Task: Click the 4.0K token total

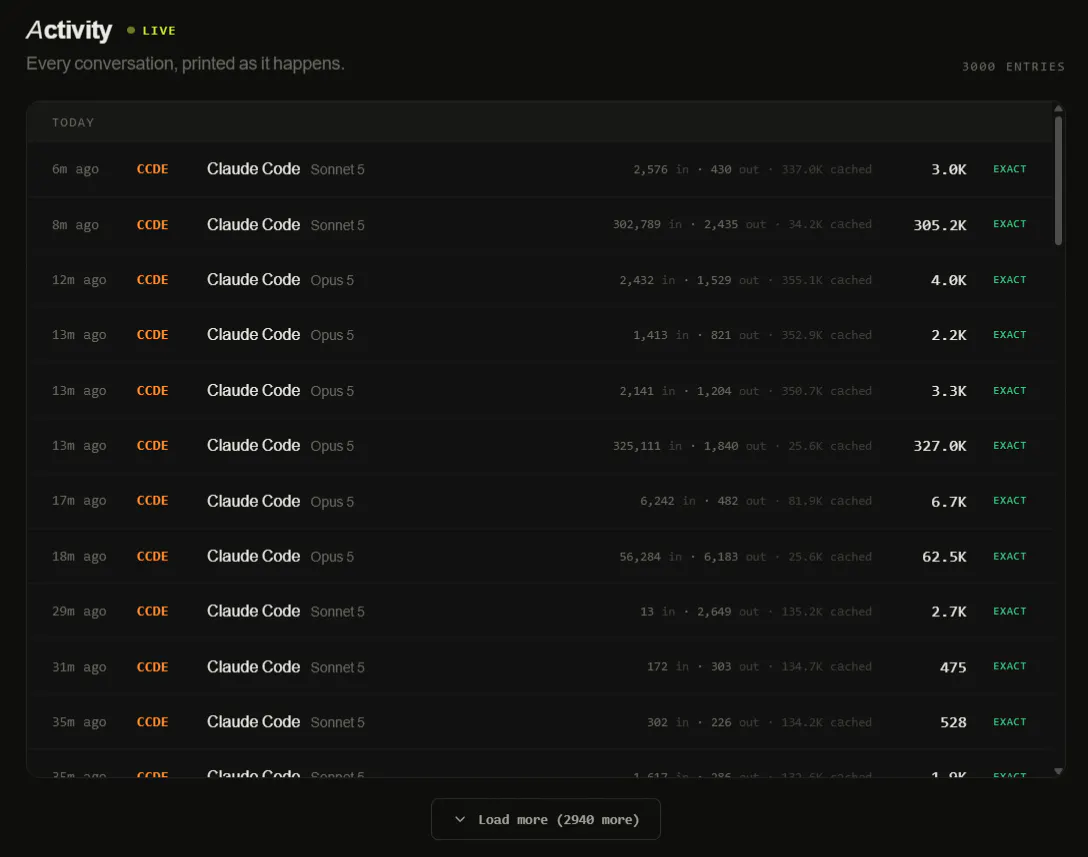Action: [949, 280]
